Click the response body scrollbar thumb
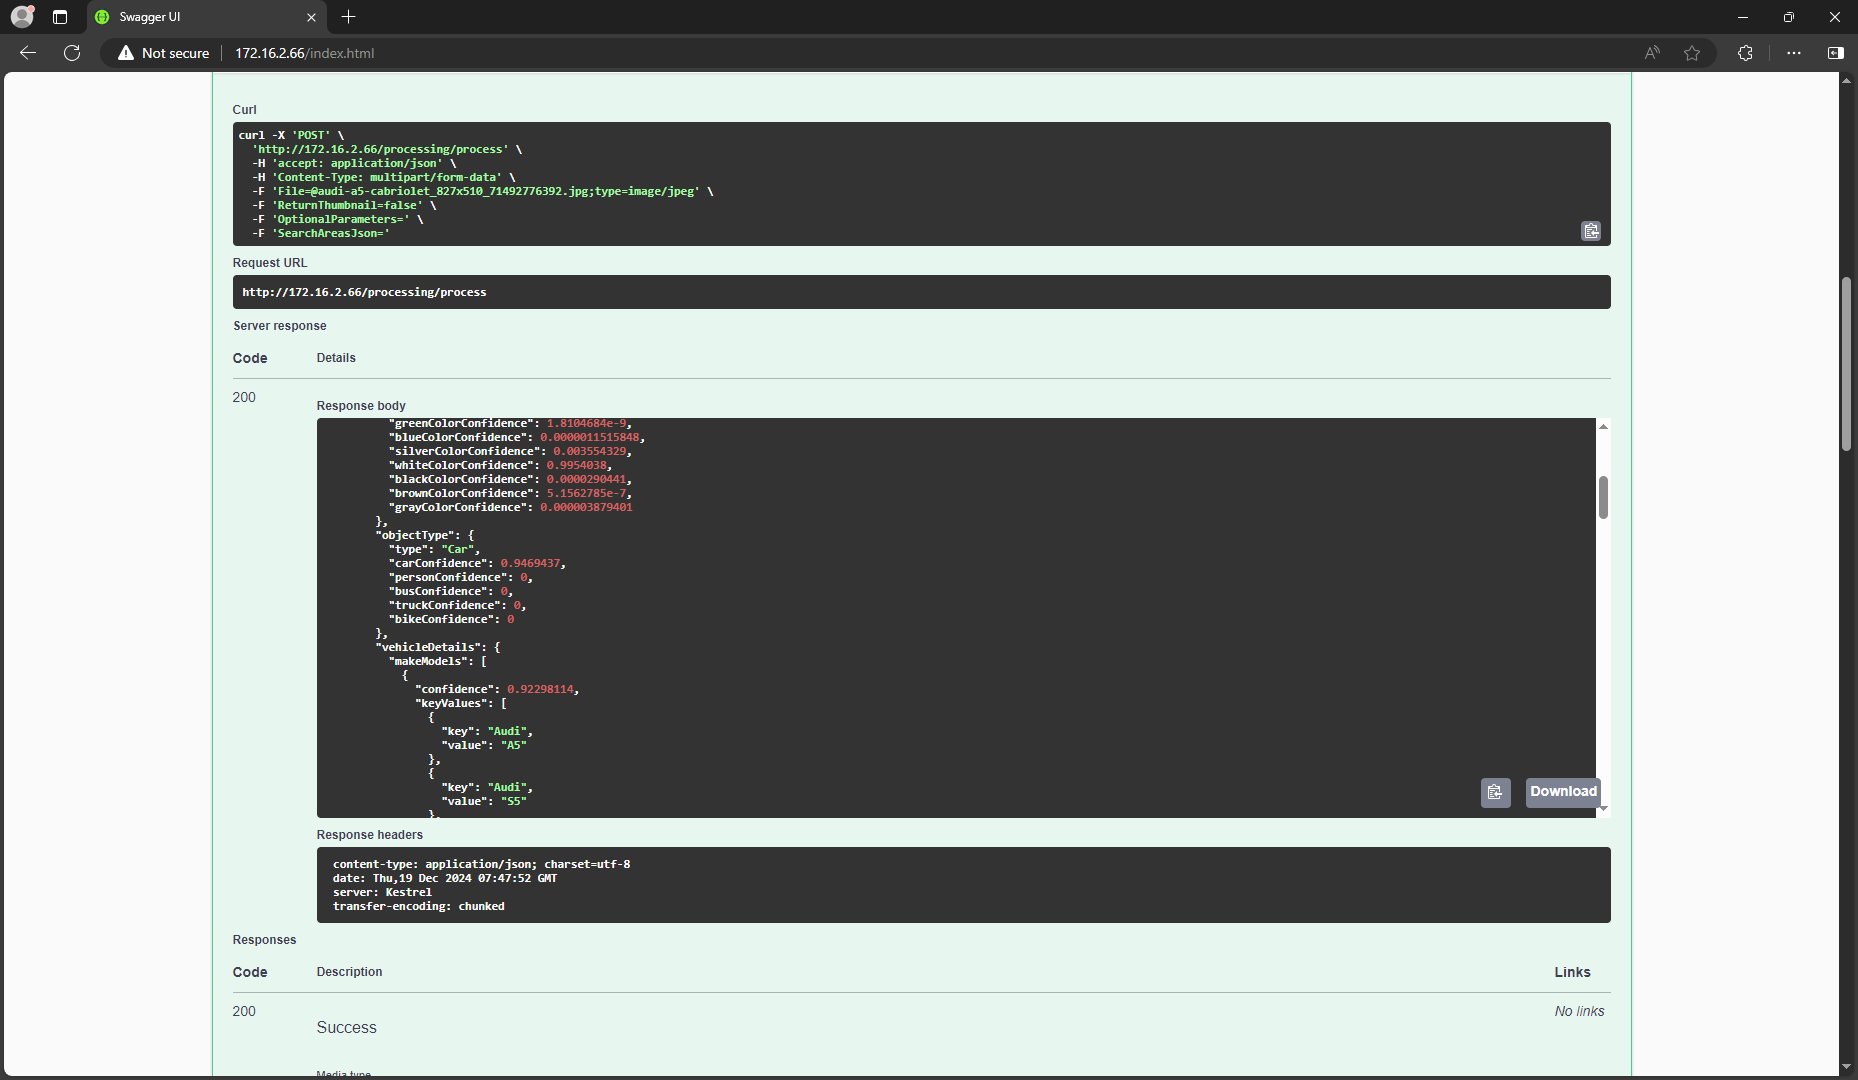This screenshot has height=1080, width=1858. point(1603,497)
